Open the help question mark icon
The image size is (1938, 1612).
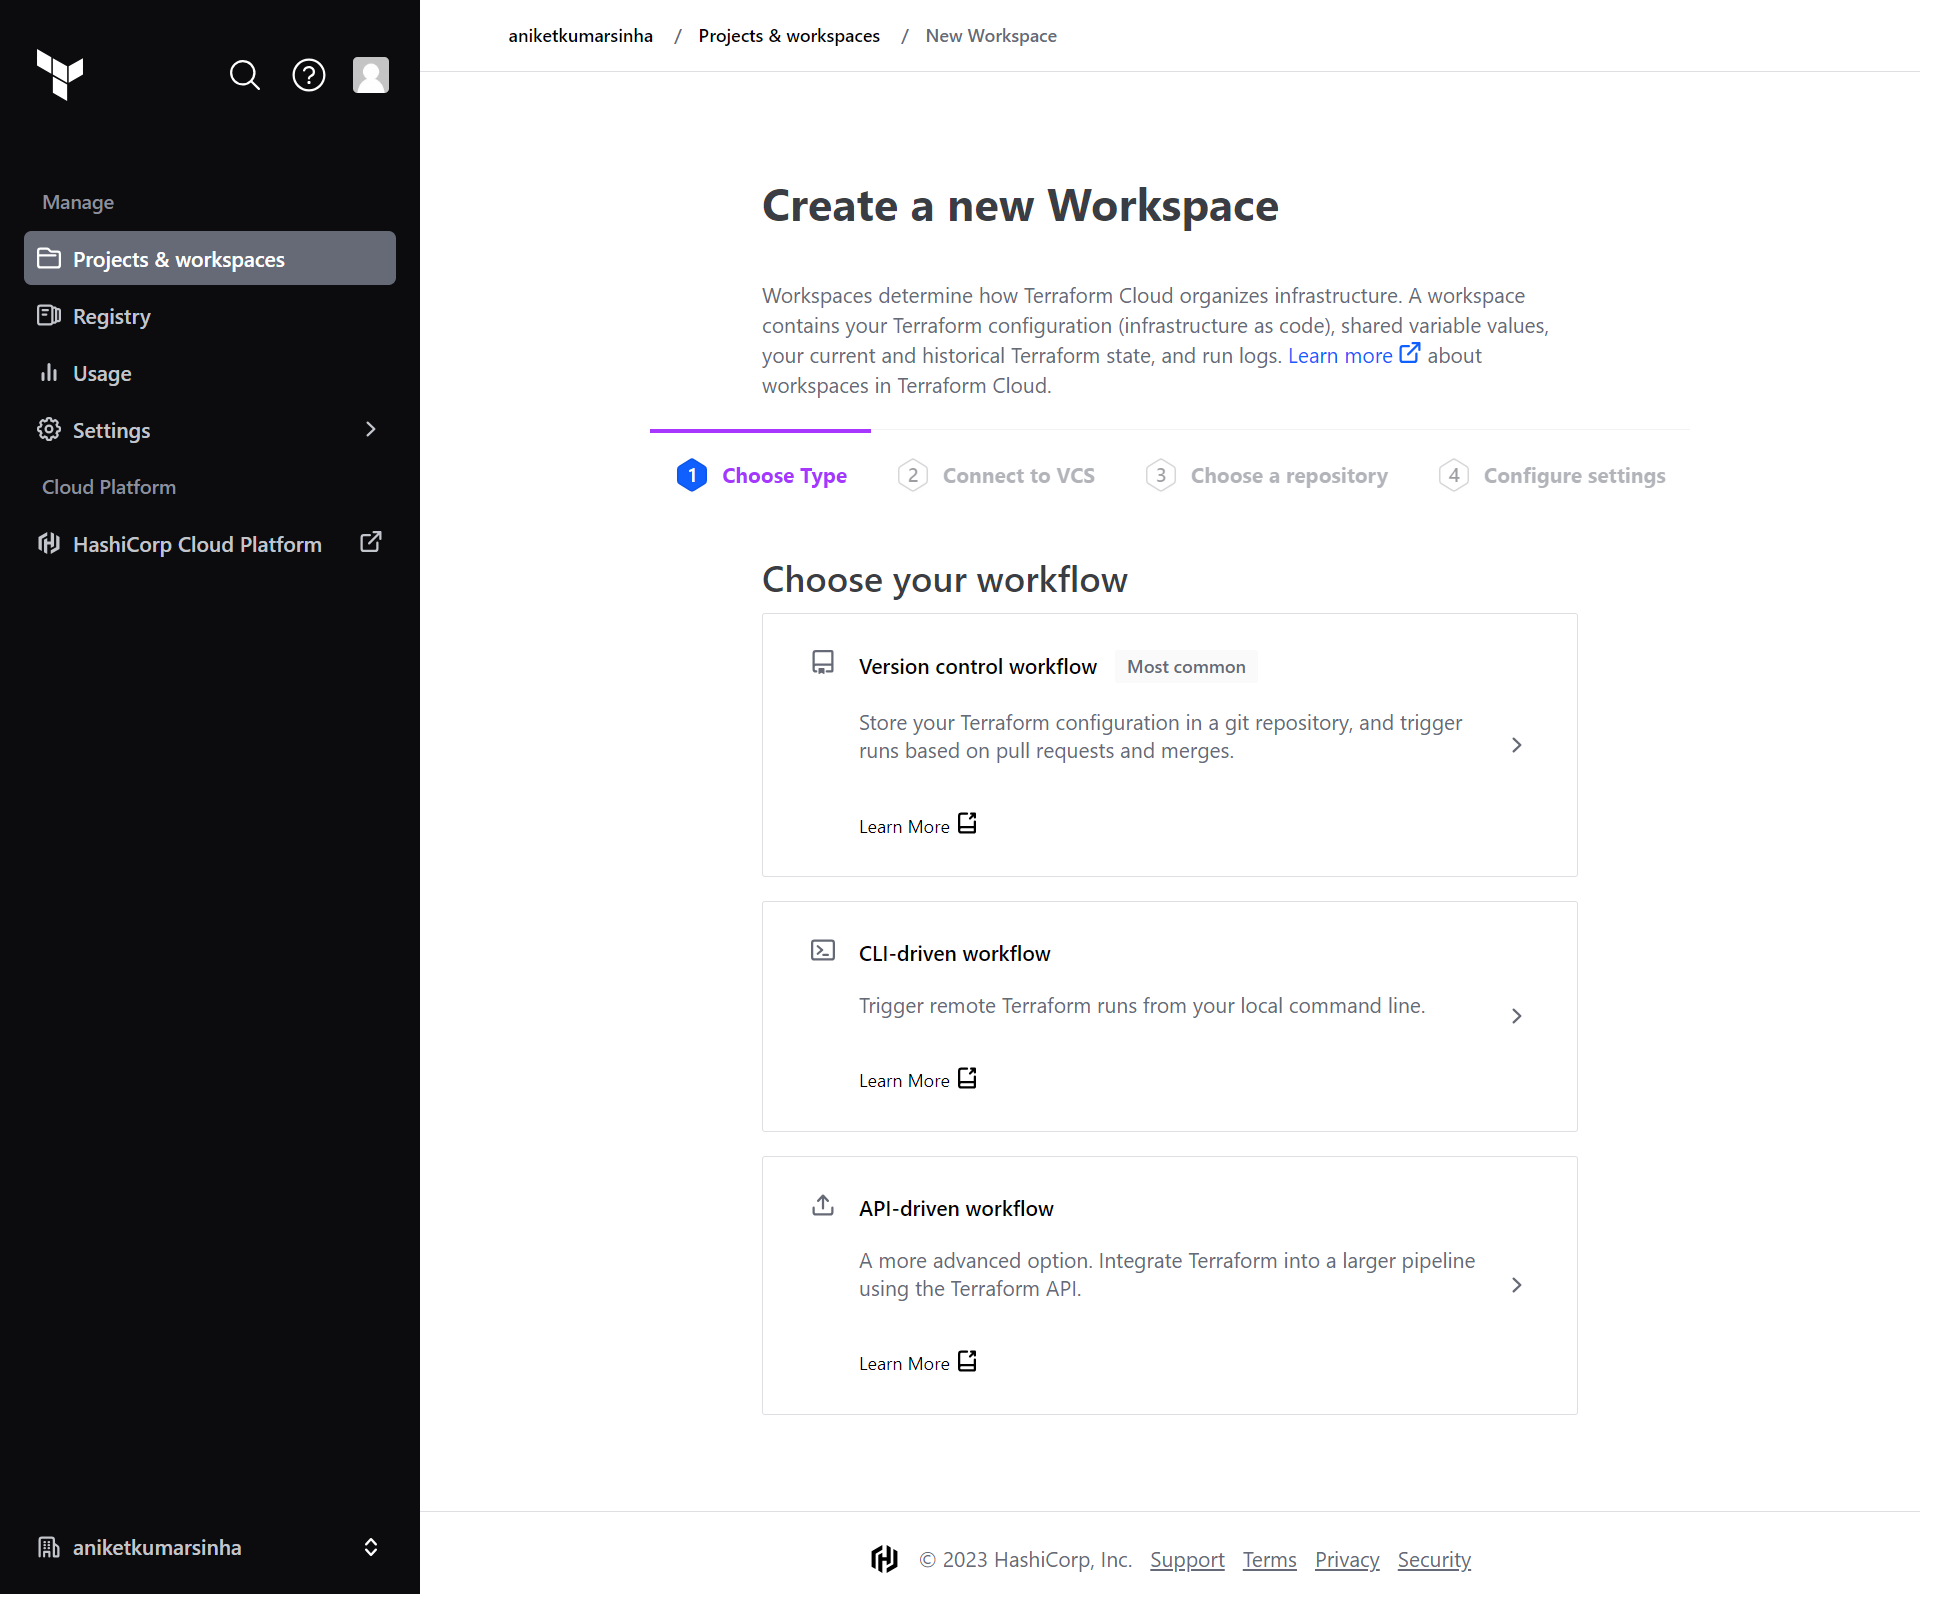click(309, 75)
